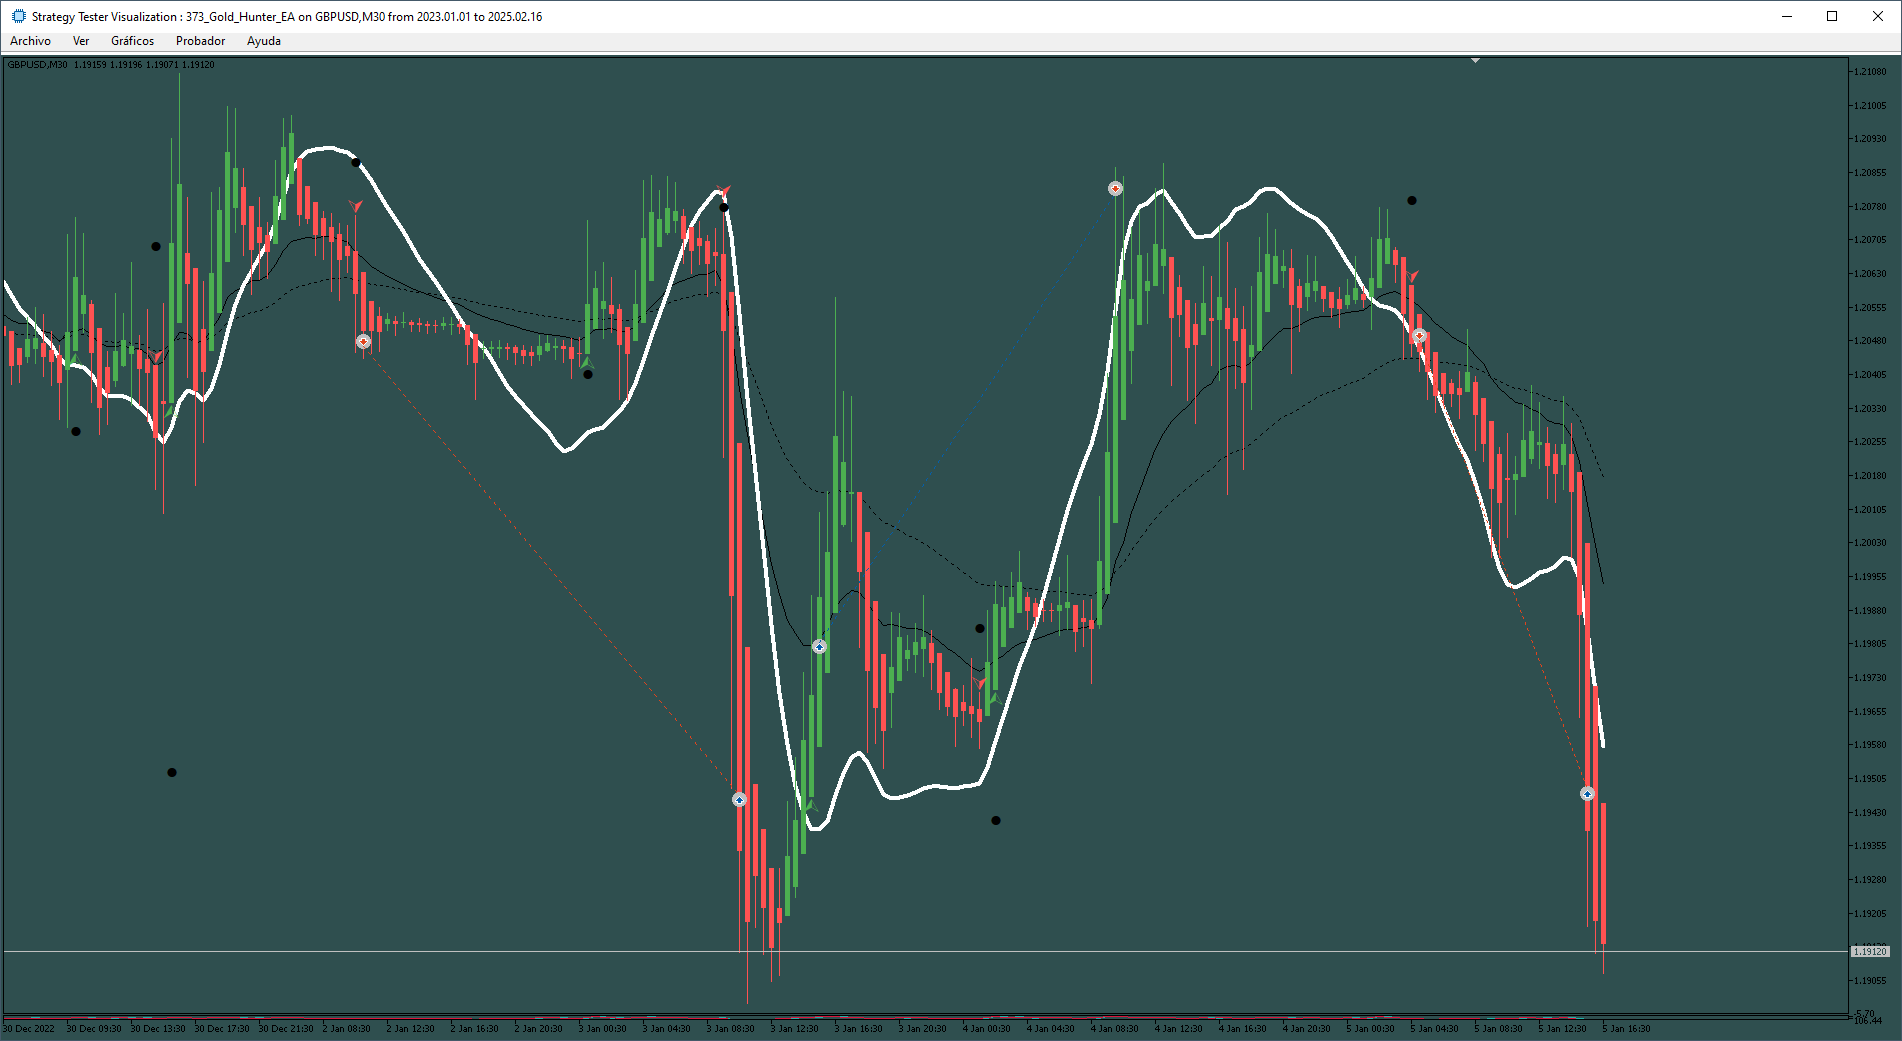Click the 3 Jan 08:30 label on time axis

coord(730,1029)
